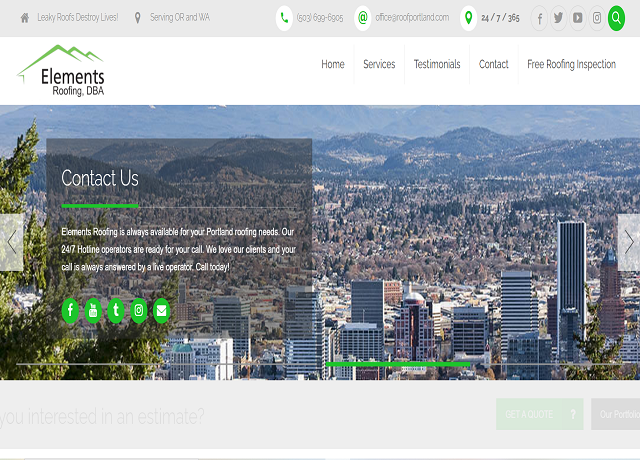Open the Free Roofing Inspection page
This screenshot has width=640, height=460.
click(x=571, y=64)
